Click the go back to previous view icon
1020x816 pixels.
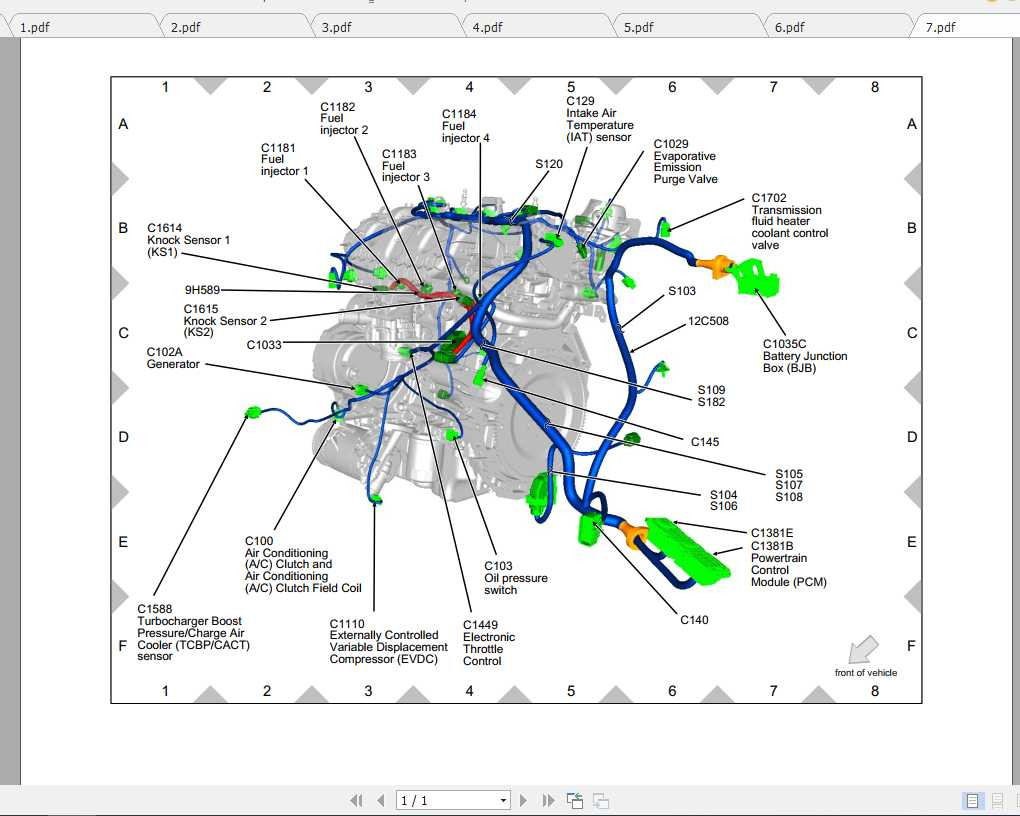pyautogui.click(x=574, y=800)
